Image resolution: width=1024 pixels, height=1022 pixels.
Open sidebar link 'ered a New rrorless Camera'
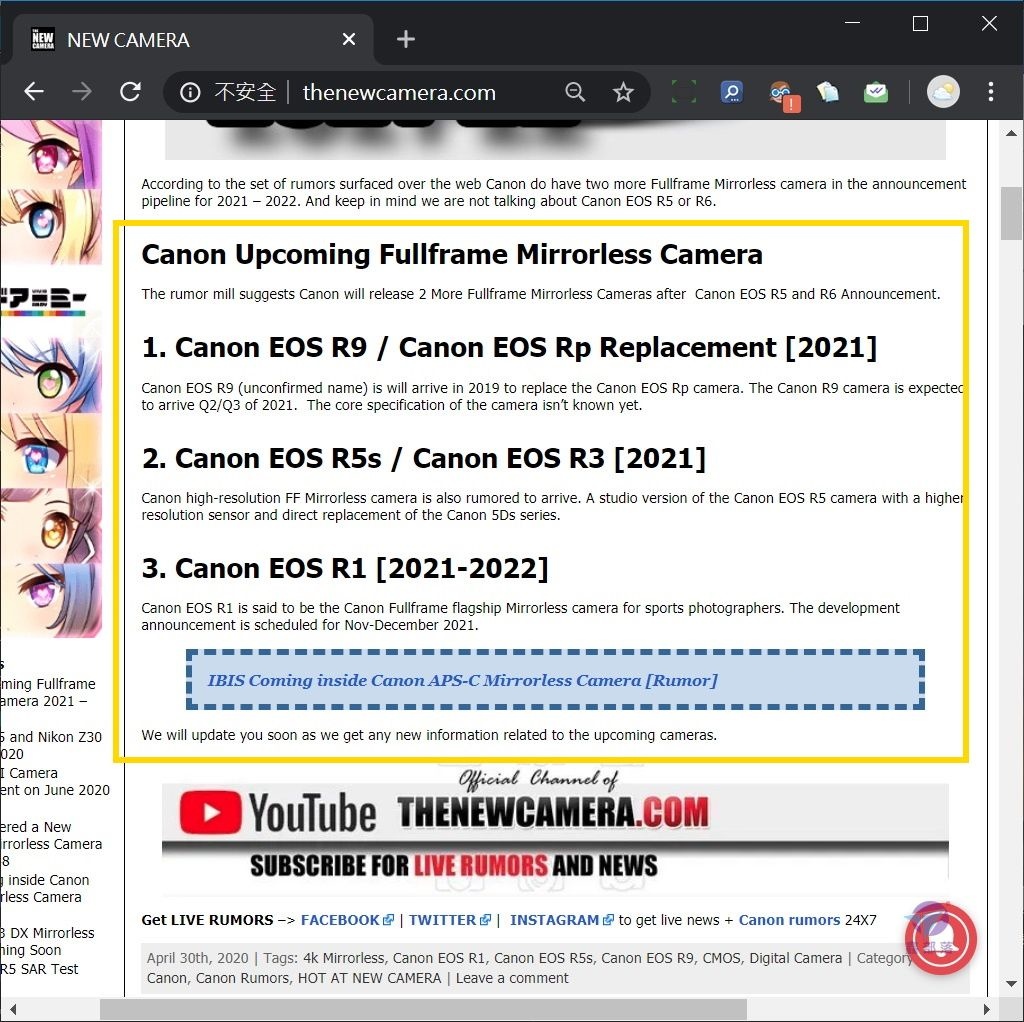pyautogui.click(x=51, y=844)
